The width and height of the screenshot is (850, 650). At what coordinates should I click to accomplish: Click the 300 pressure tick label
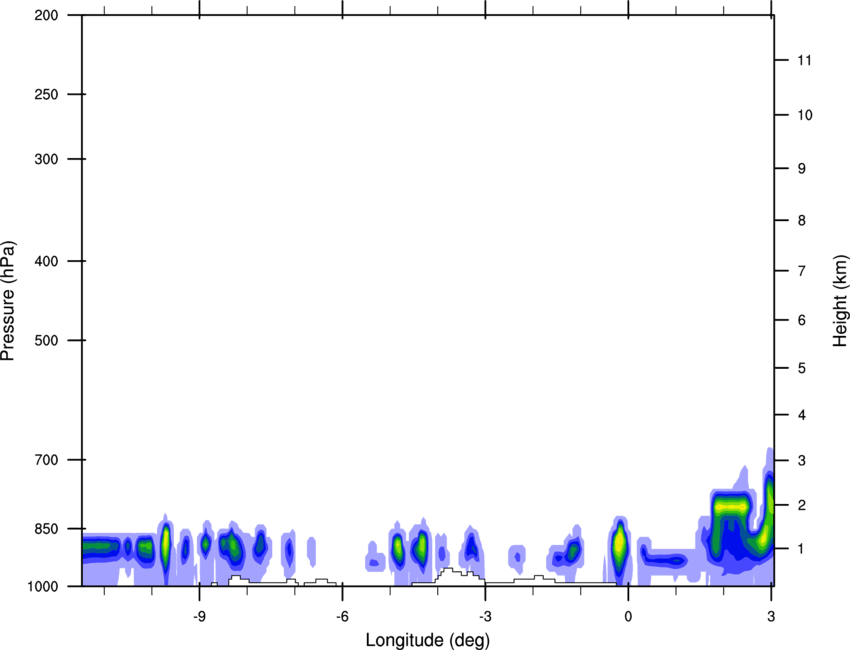click(46, 159)
